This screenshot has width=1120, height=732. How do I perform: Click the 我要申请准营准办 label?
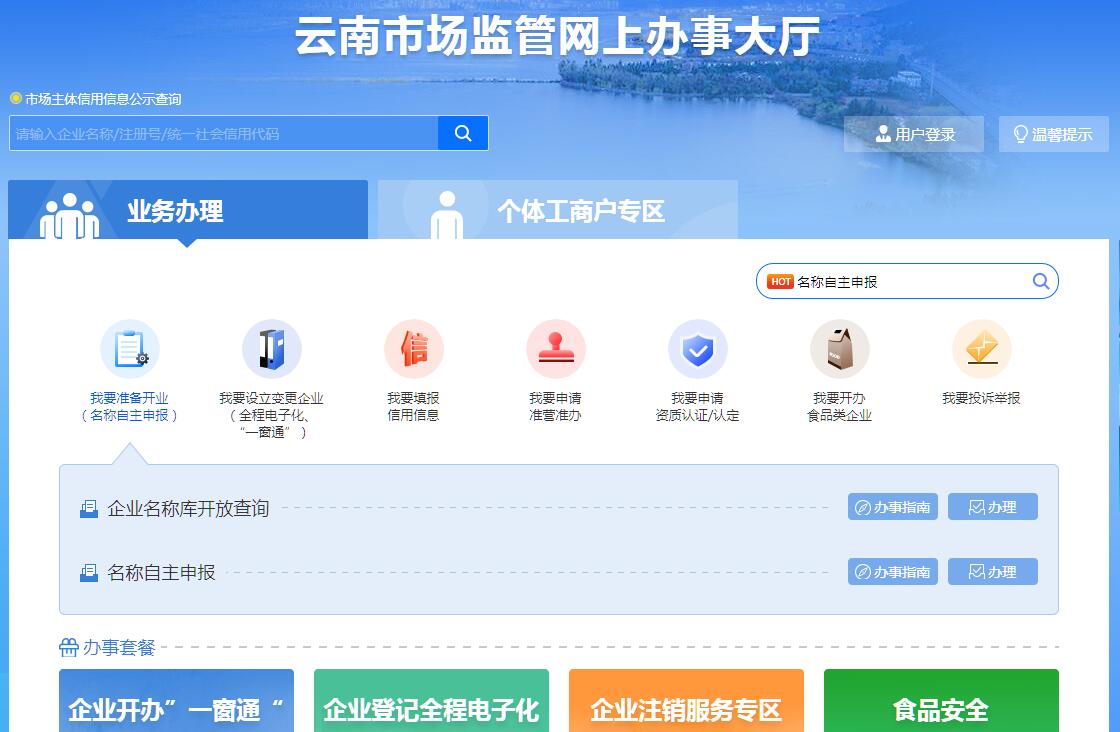click(x=556, y=406)
